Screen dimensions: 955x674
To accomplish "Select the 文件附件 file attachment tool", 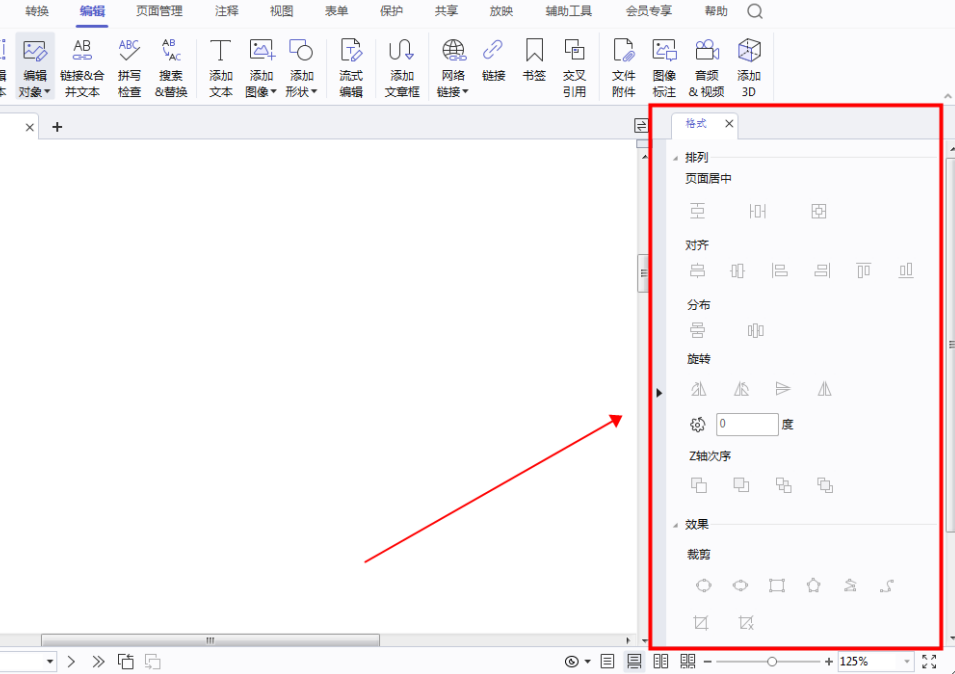I will 624,68.
